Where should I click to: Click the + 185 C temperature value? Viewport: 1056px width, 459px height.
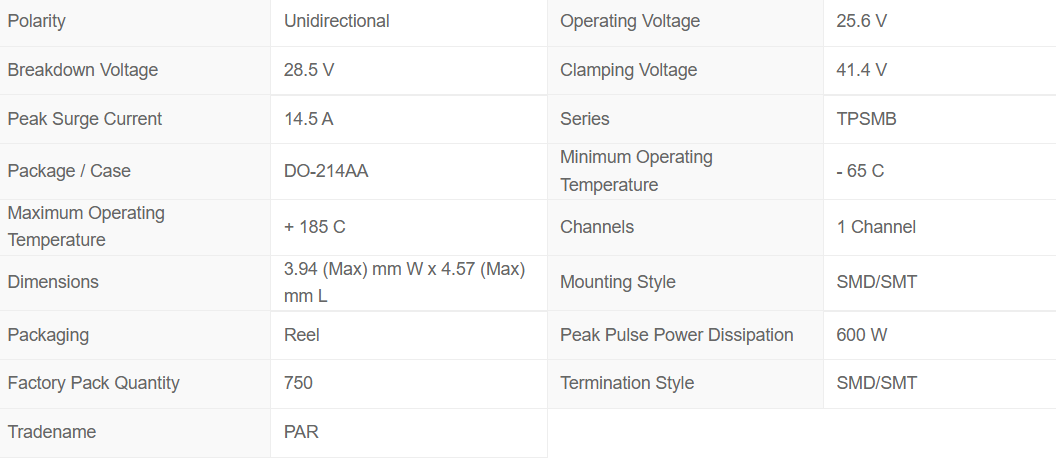pos(315,227)
